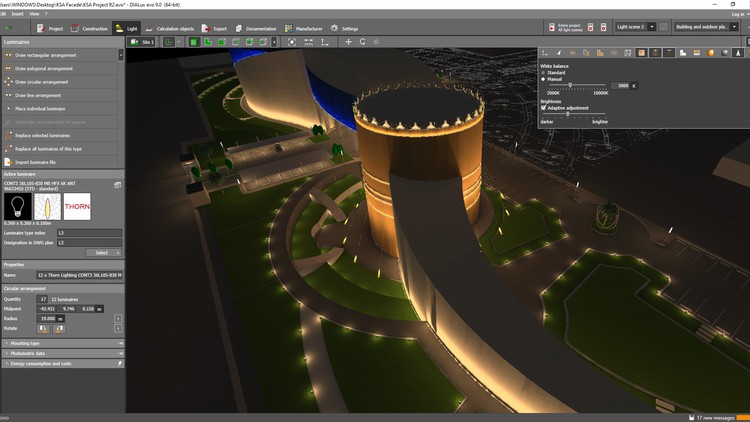Viewport: 750px width, 422px height.
Task: Click the THORN manufacturer logo thumbnail
Action: 77,207
